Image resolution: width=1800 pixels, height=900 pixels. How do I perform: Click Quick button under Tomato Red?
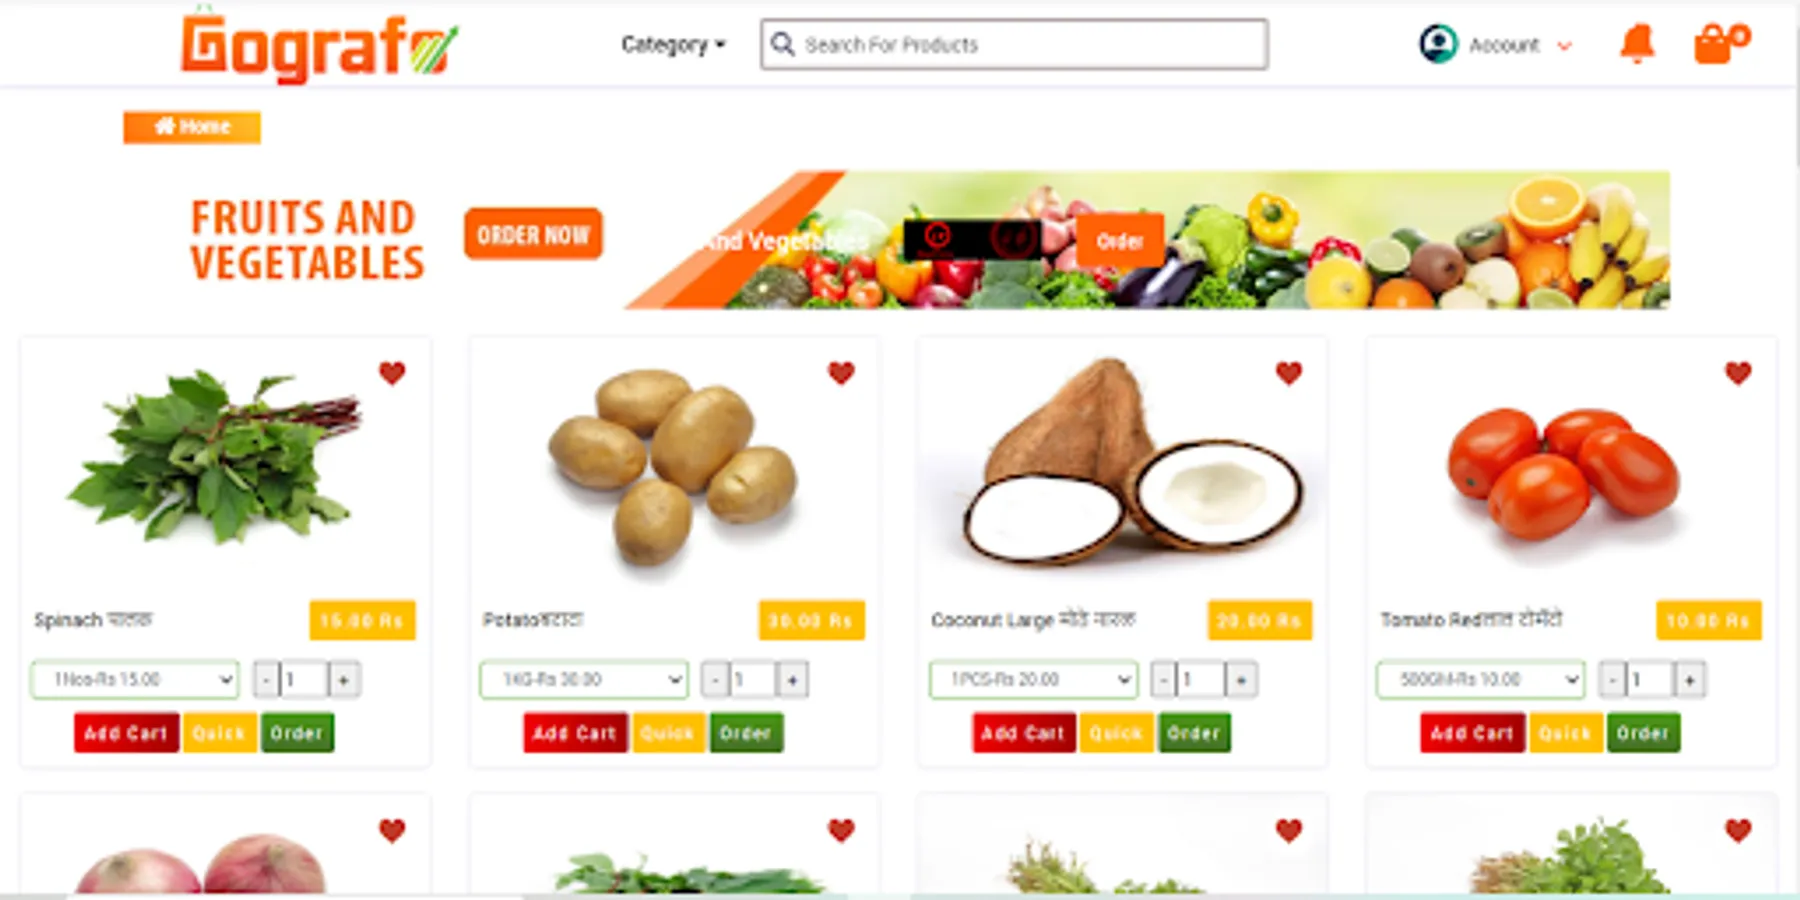pos(1565,733)
